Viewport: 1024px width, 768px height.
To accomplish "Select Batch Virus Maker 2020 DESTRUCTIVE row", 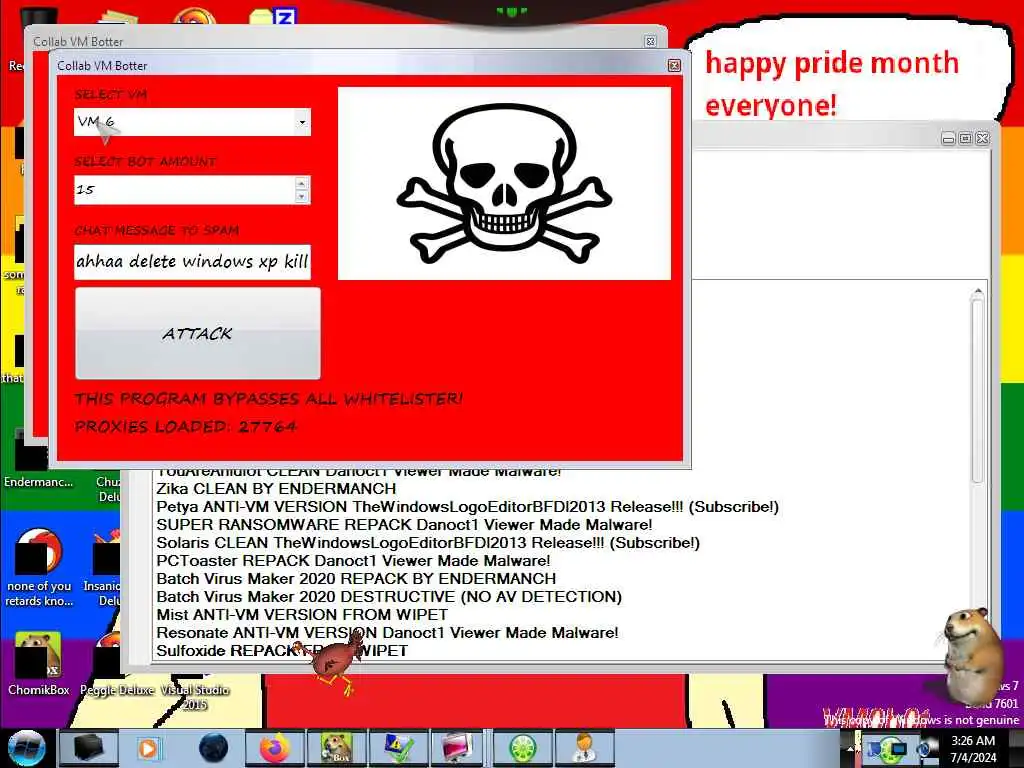I will pyautogui.click(x=389, y=596).
